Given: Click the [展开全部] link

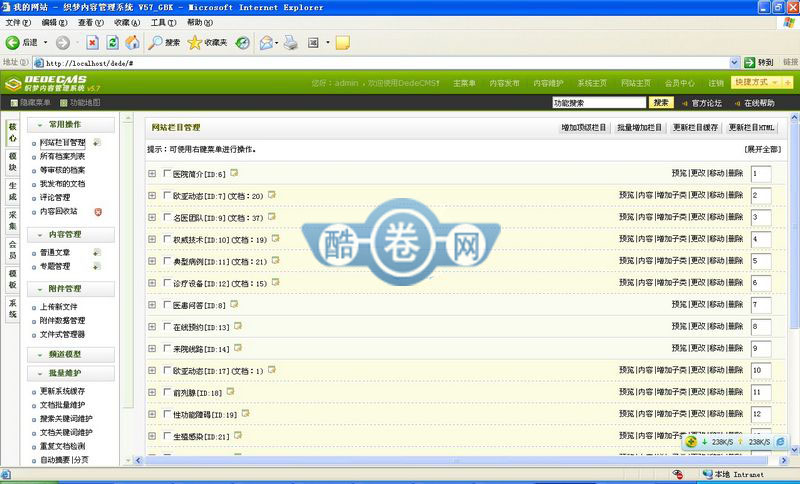Looking at the screenshot, I should coord(762,149).
